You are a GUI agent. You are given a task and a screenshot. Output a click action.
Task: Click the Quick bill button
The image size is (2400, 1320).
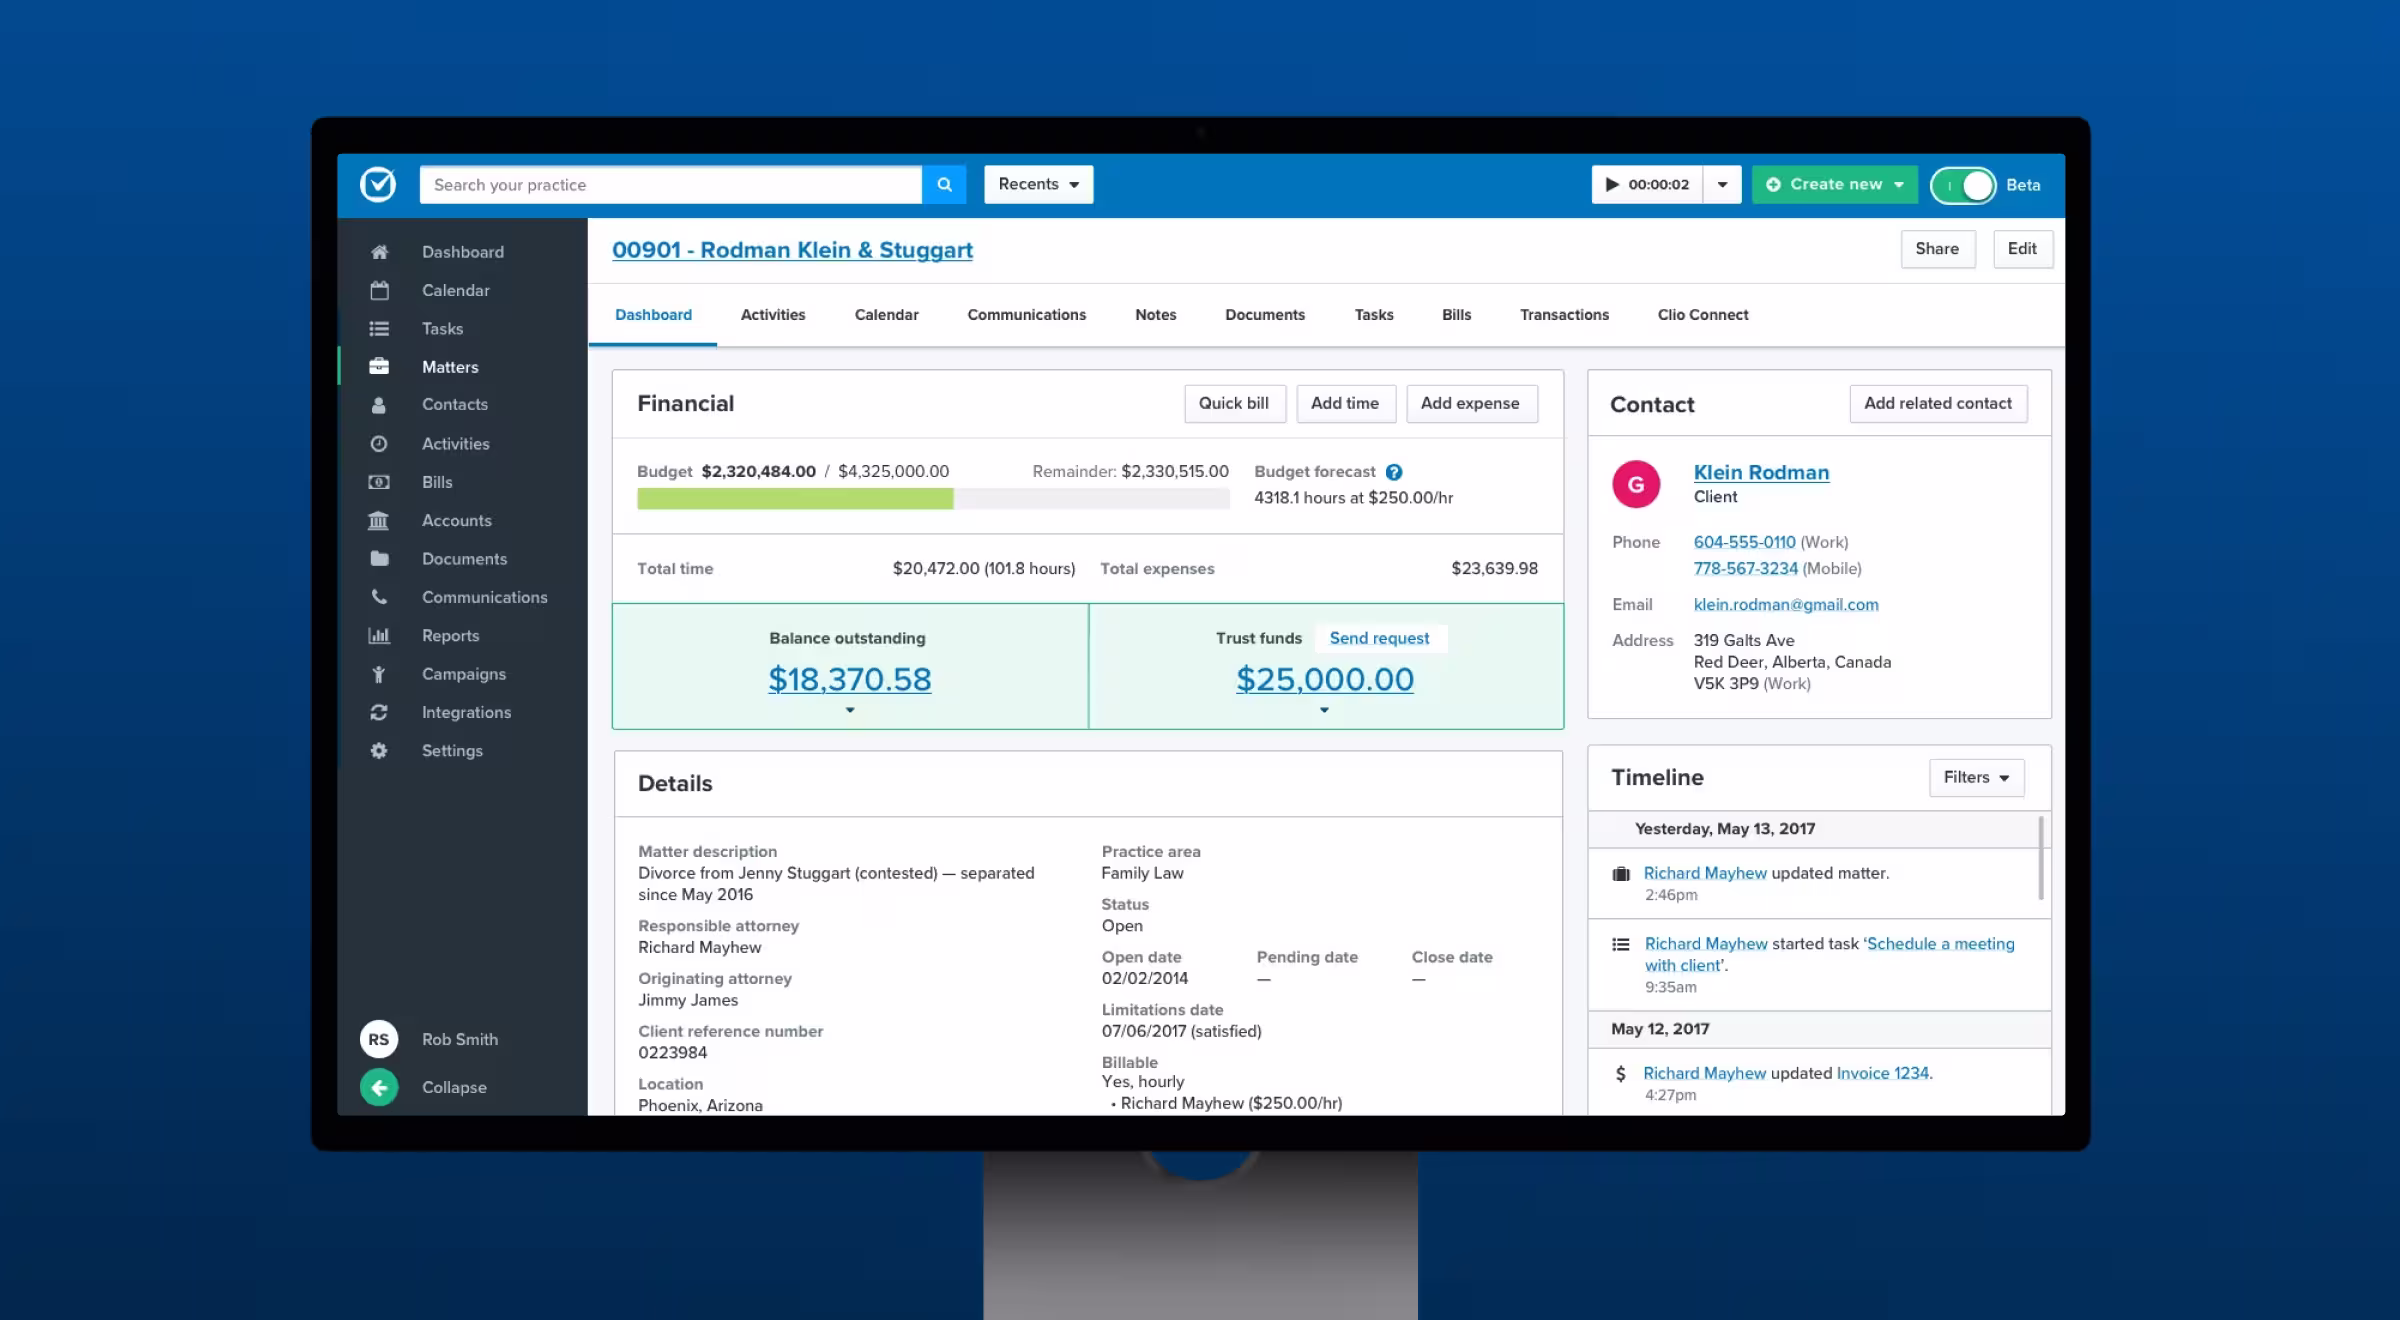[1234, 403]
